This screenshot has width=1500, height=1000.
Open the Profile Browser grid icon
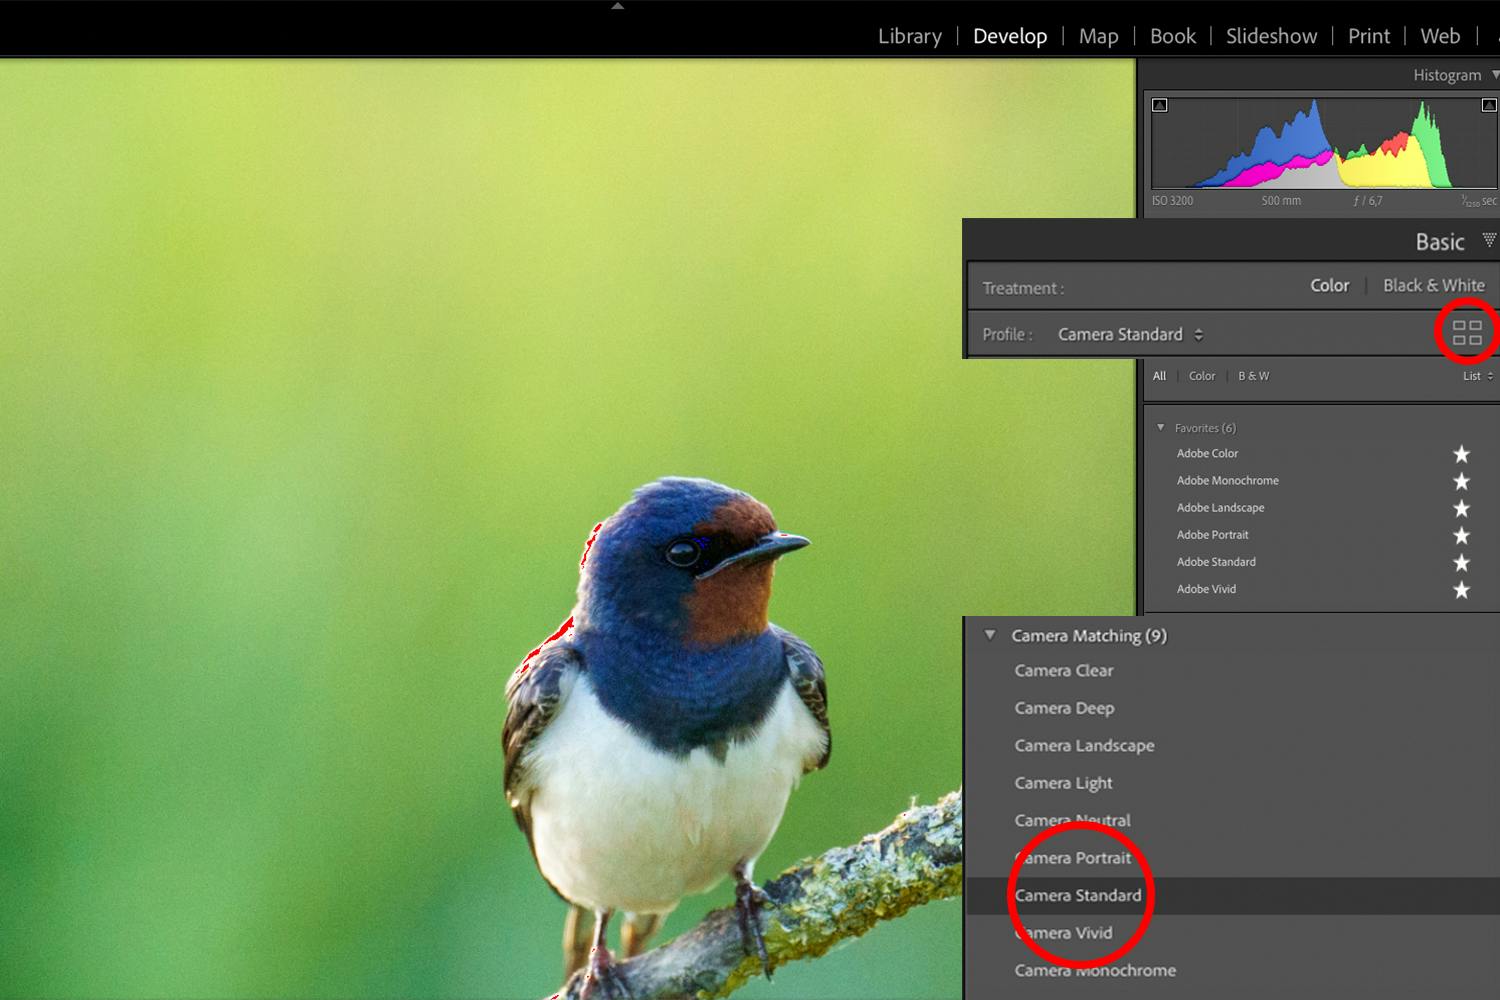tap(1466, 331)
